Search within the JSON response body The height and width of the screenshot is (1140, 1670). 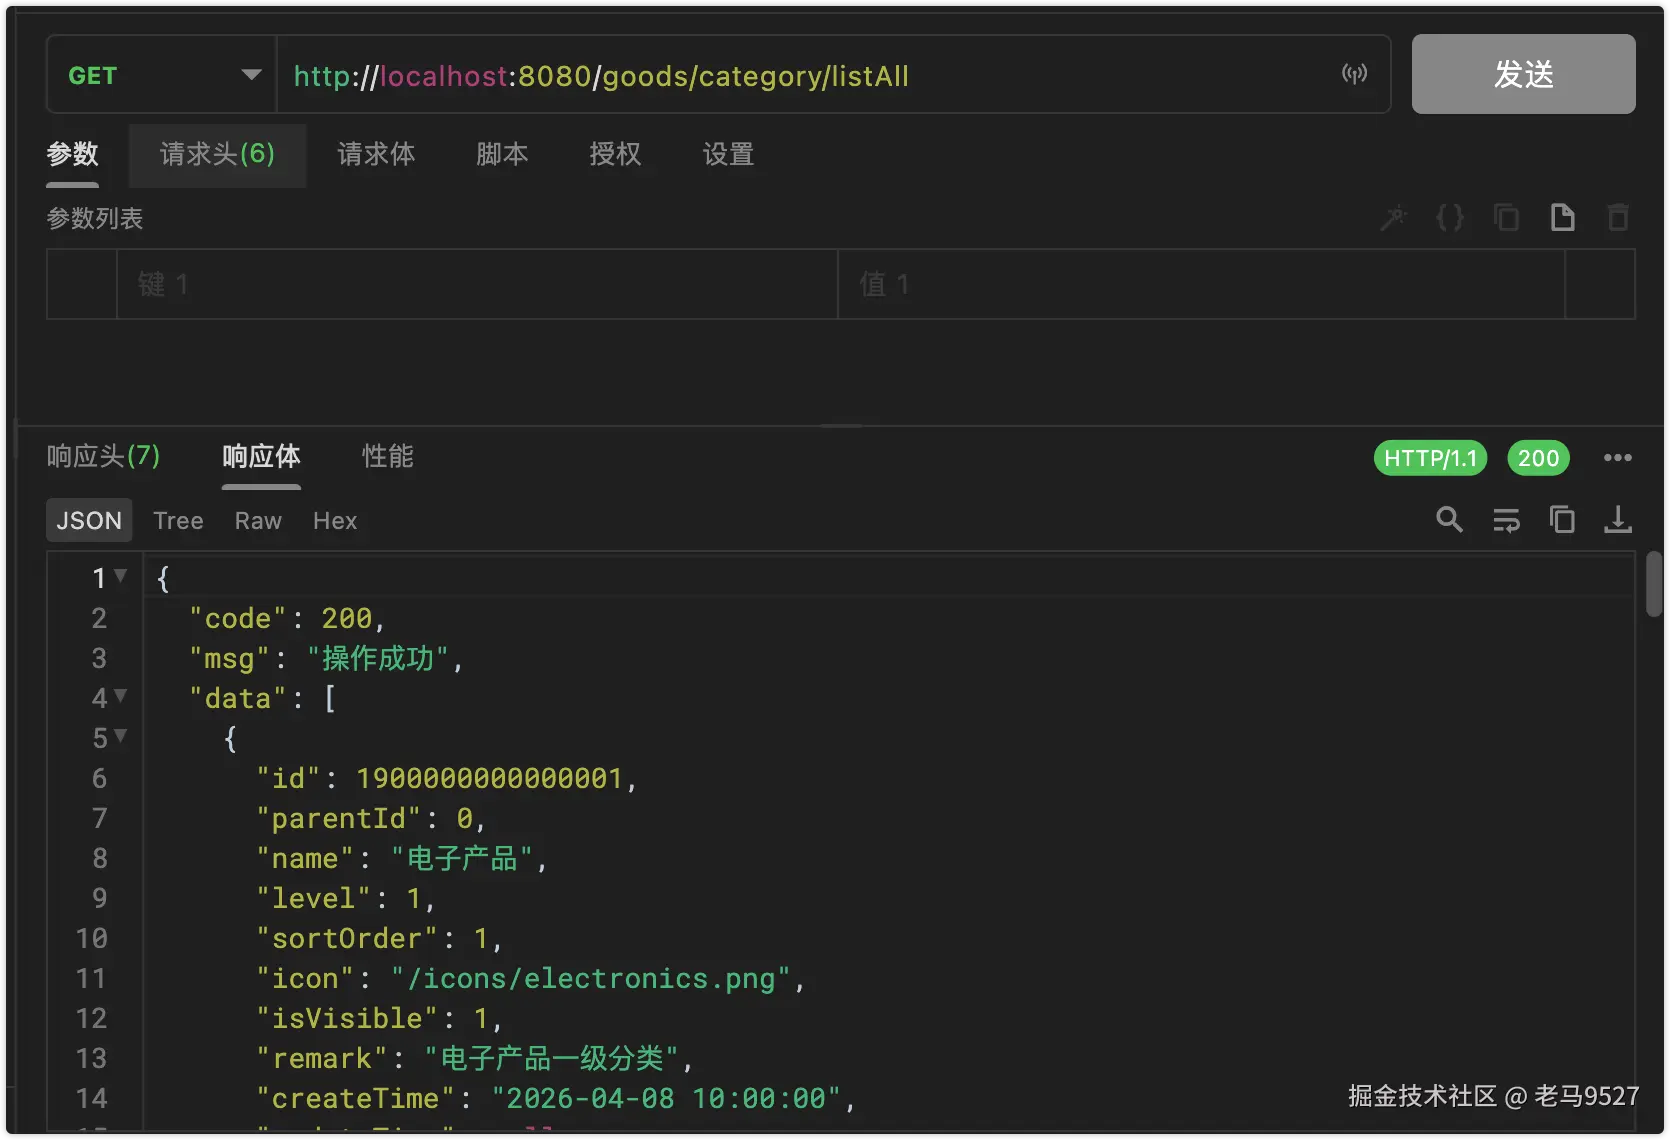coord(1449,520)
